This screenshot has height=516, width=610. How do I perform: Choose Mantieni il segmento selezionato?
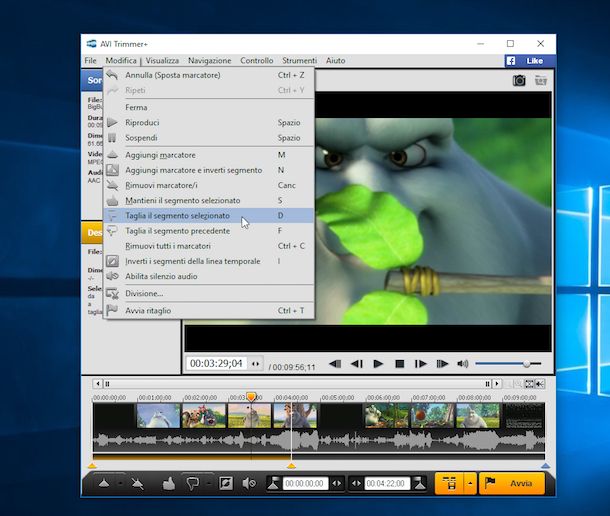[209, 200]
